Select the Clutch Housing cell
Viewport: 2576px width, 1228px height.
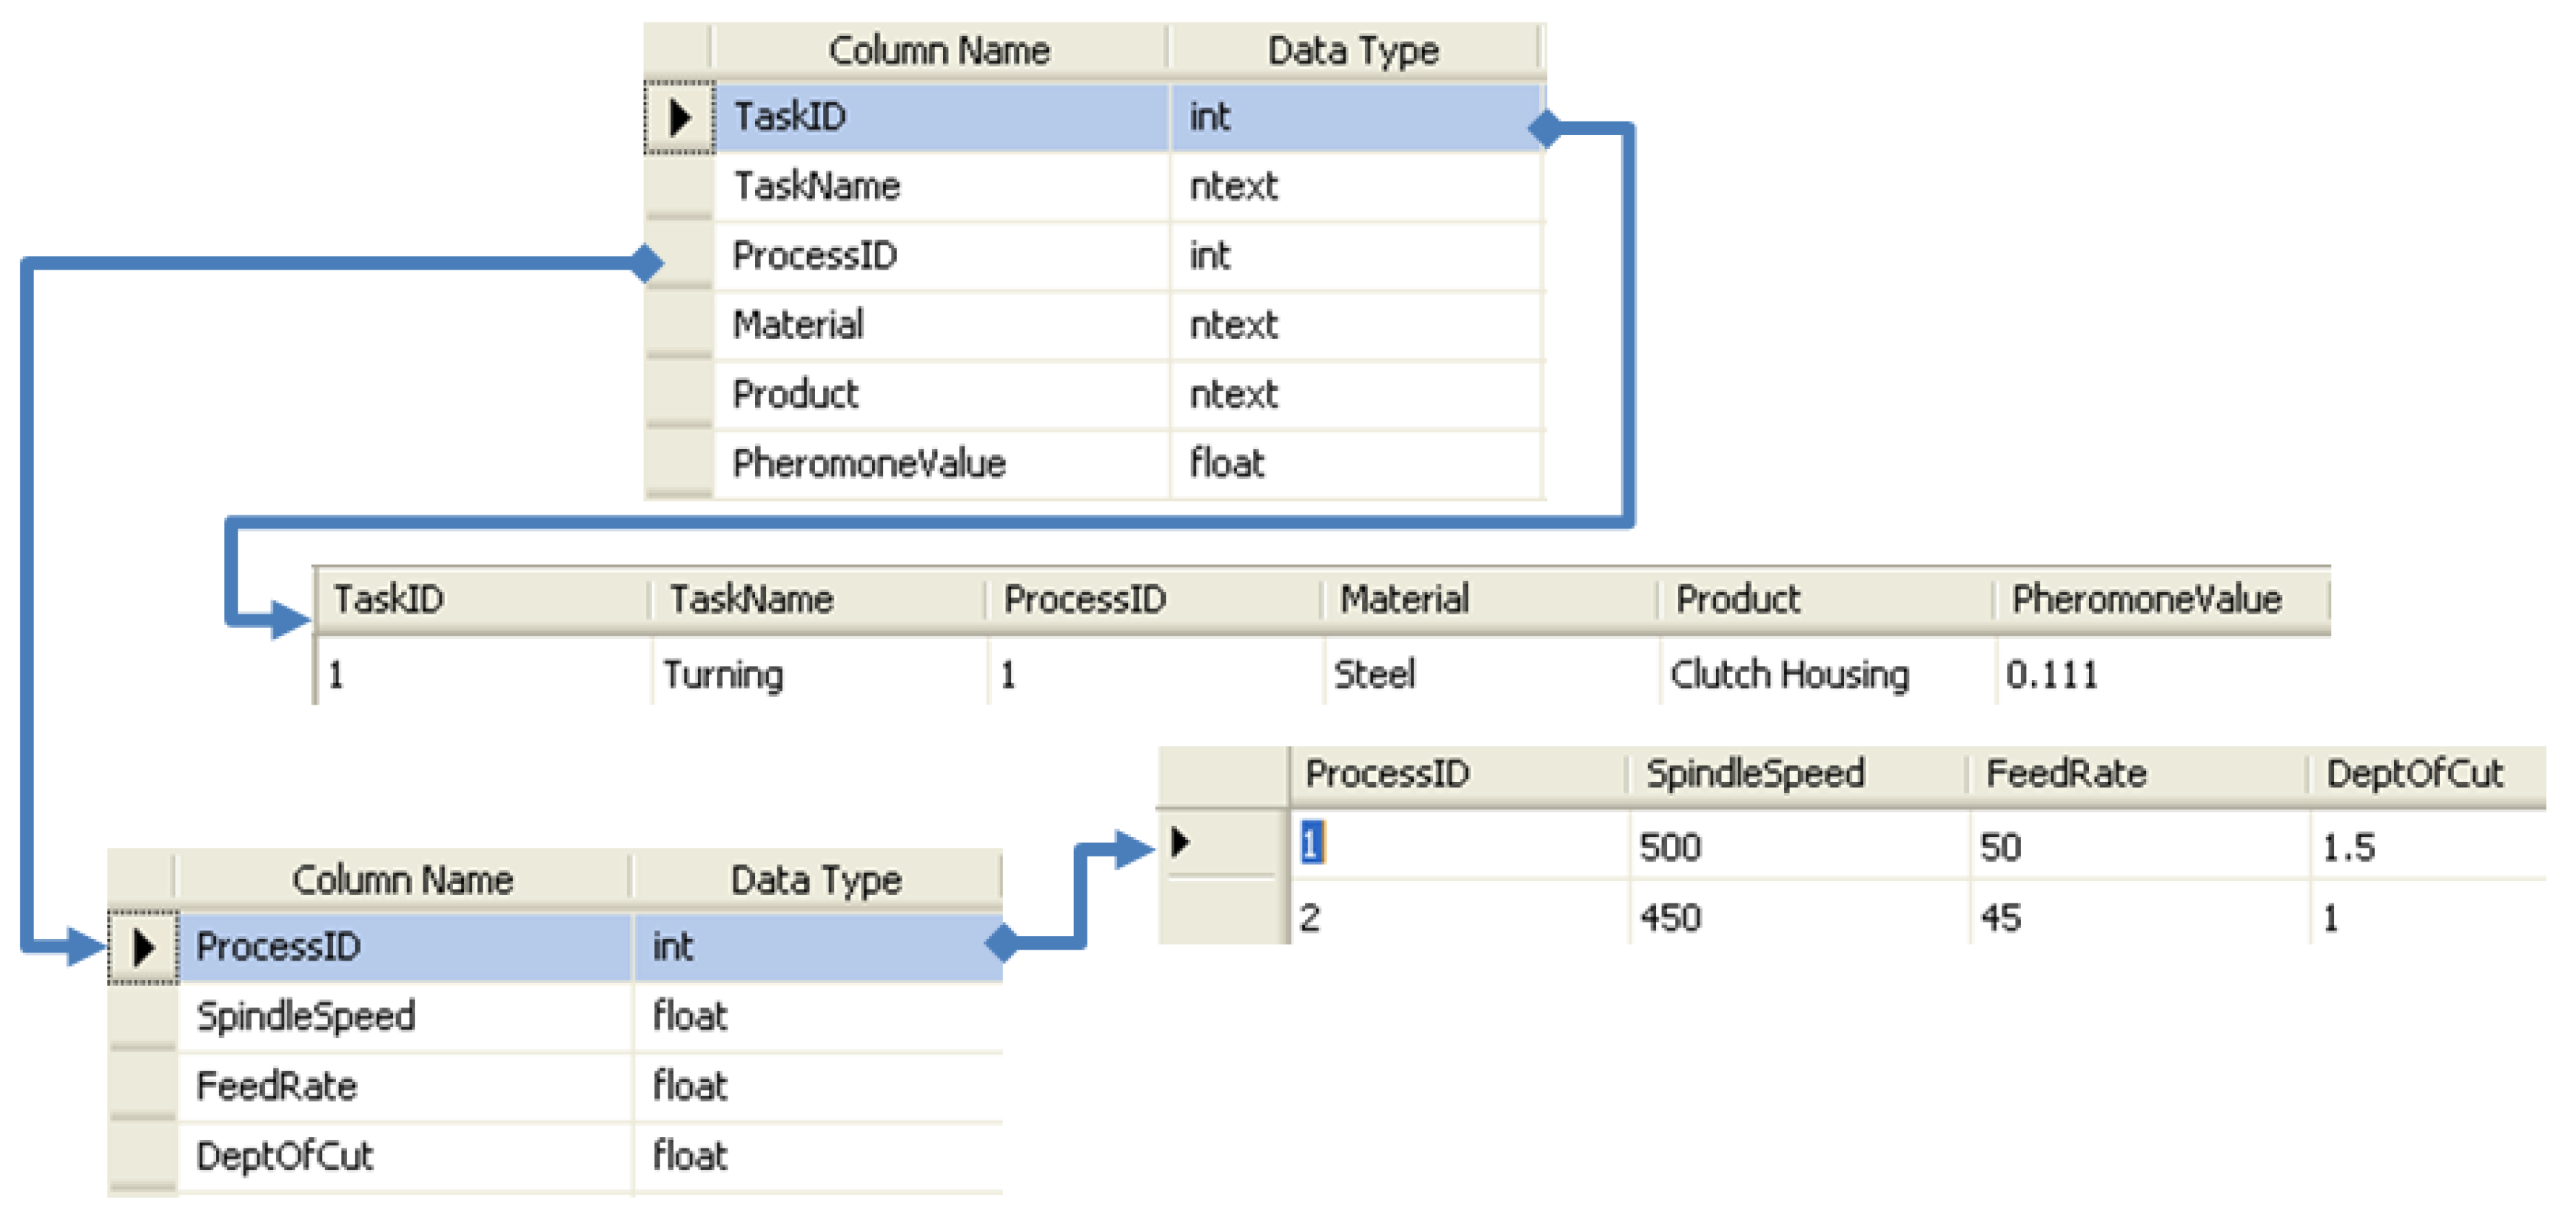pyautogui.click(x=1789, y=675)
